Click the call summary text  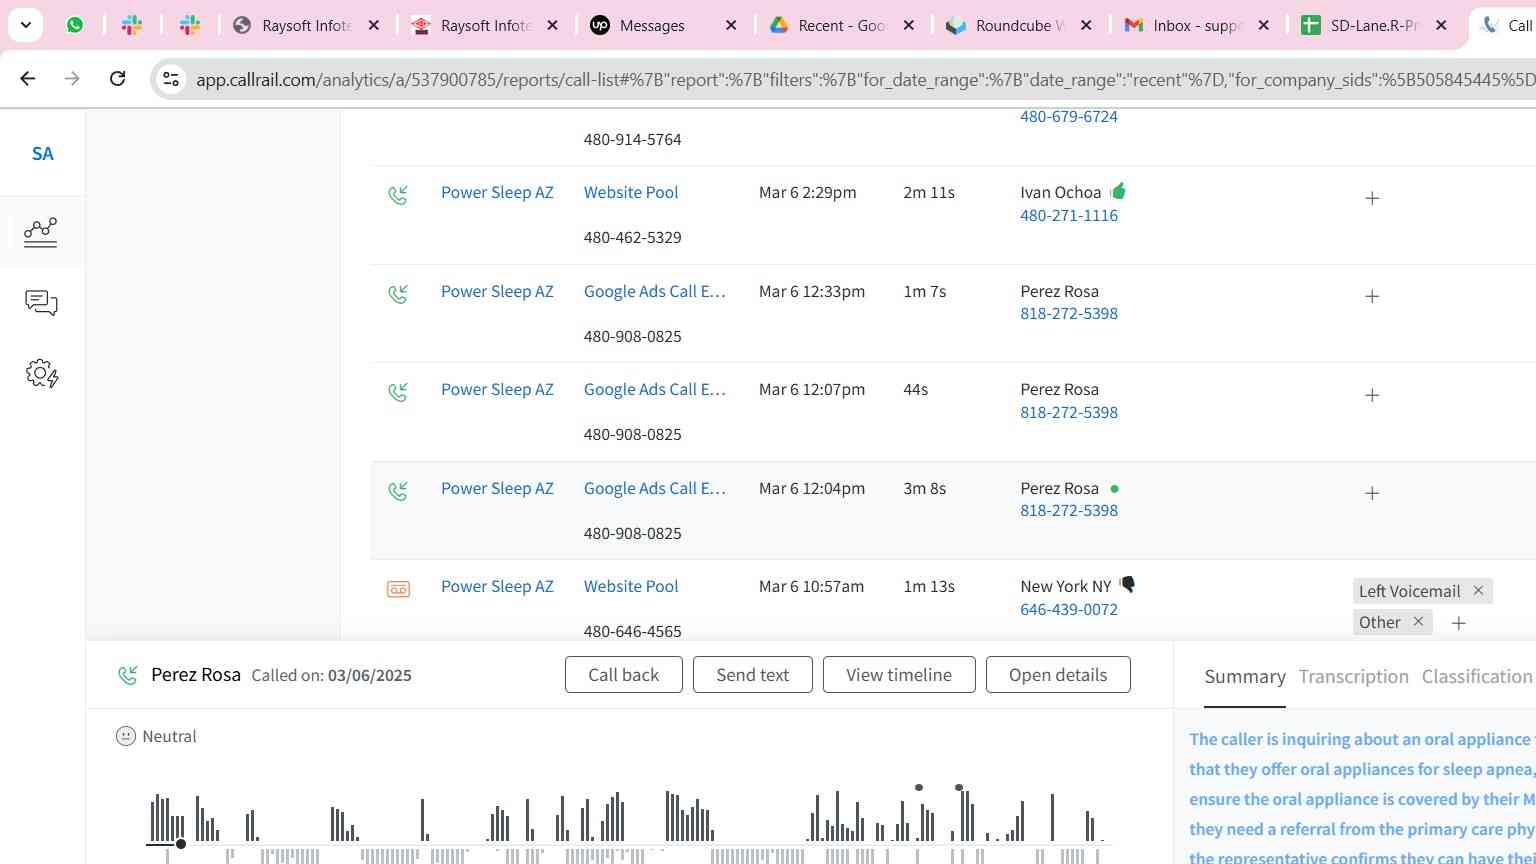pyautogui.click(x=1362, y=796)
